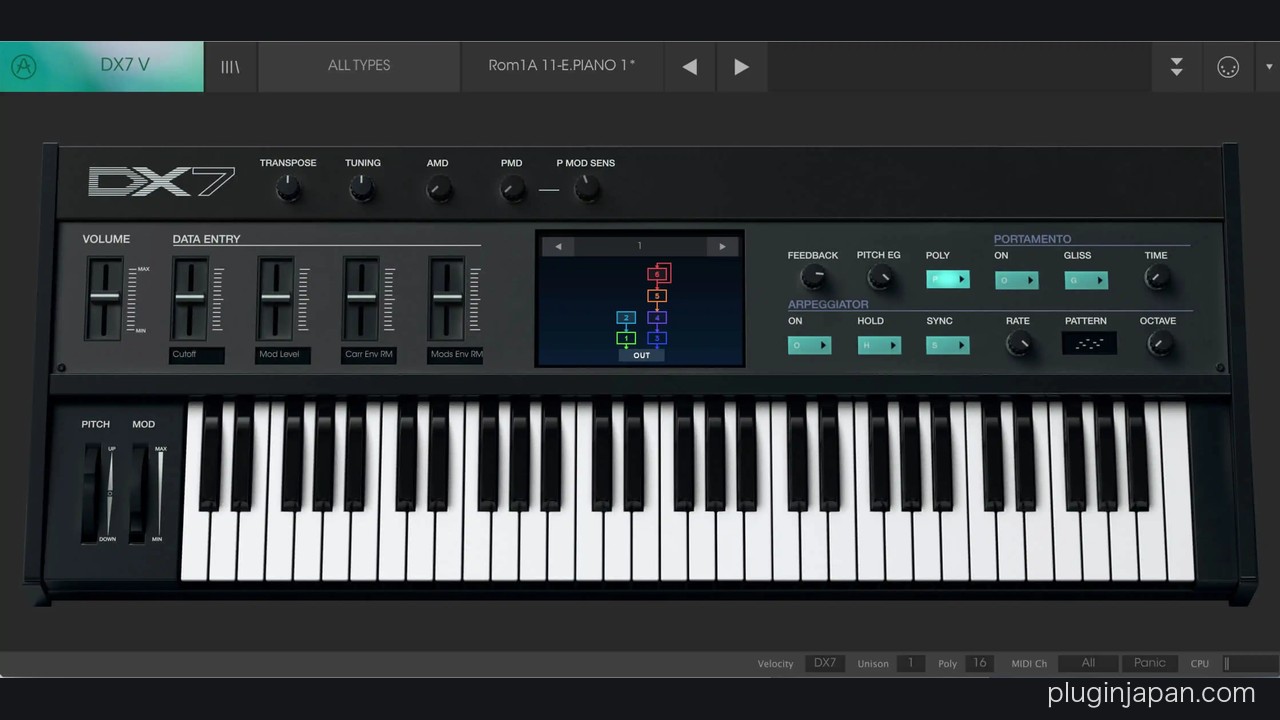Click the Rom1A 11-E.PIANO 1 preset name

tap(562, 66)
